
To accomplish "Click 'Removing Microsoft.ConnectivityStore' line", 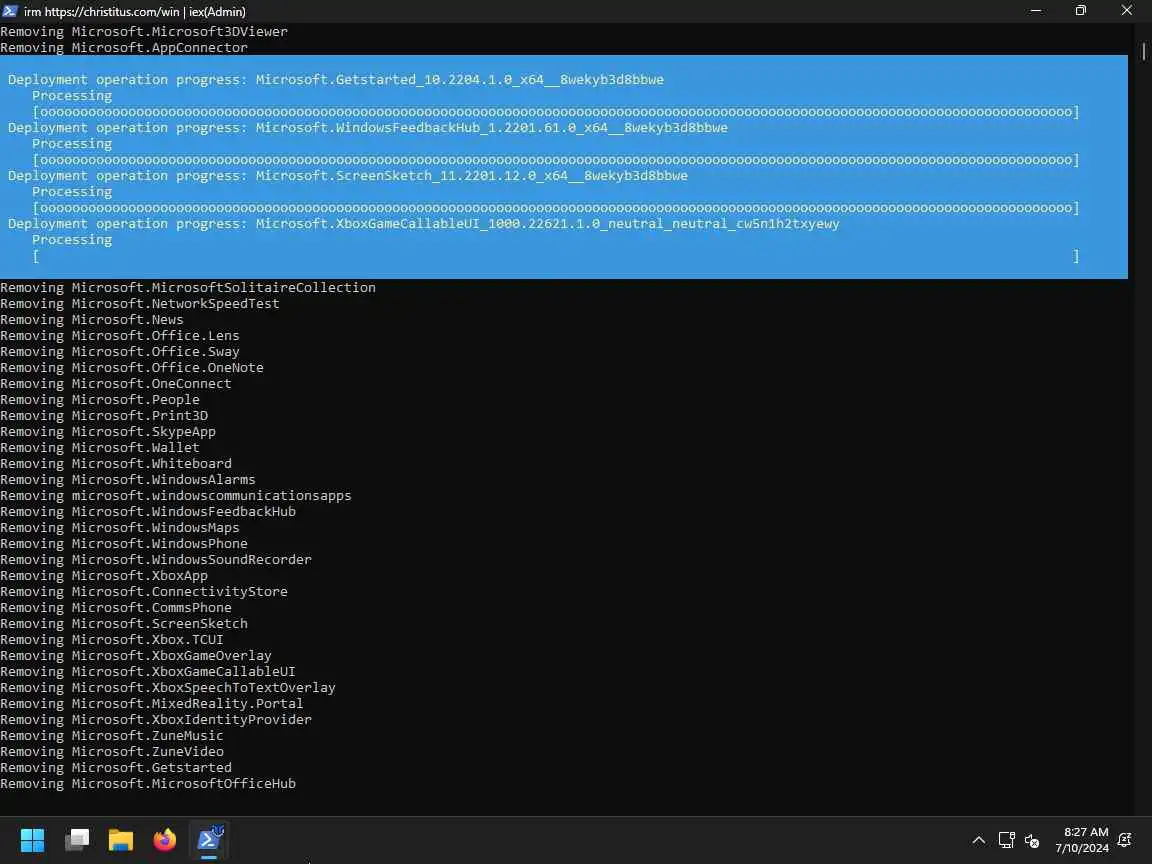I will click(x=144, y=591).
